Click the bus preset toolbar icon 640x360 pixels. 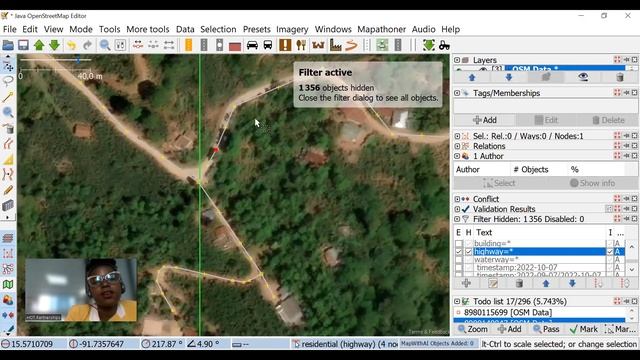pyautogui.click(x=268, y=45)
